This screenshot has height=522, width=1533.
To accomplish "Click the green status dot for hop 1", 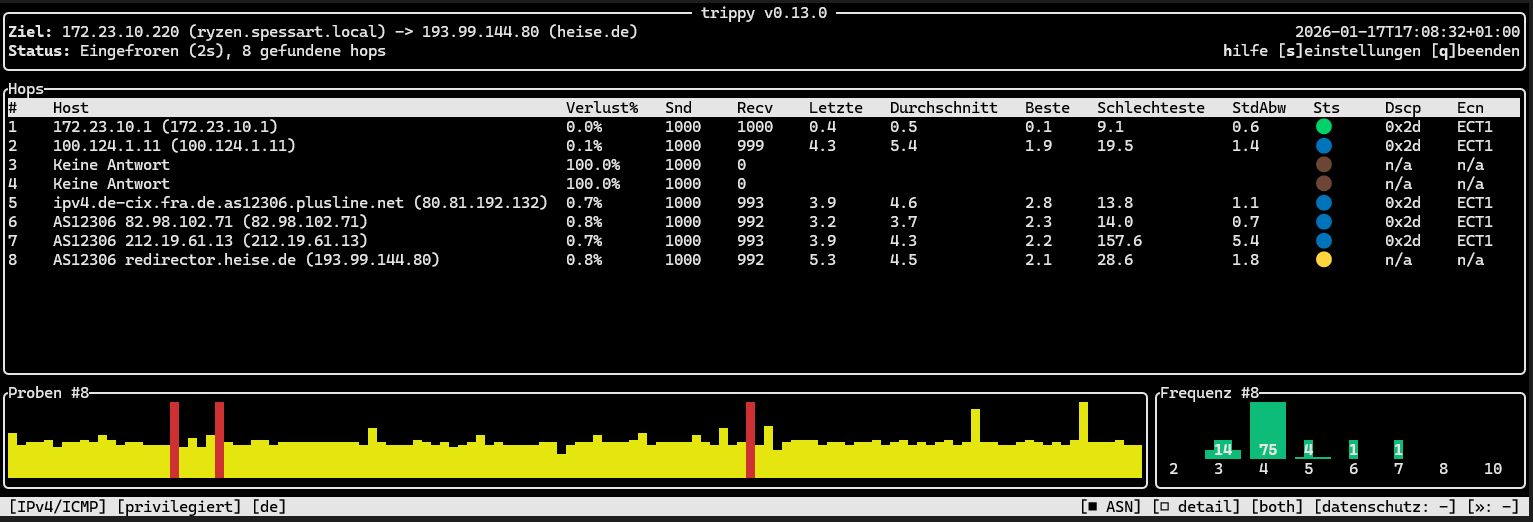I will [1324, 127].
